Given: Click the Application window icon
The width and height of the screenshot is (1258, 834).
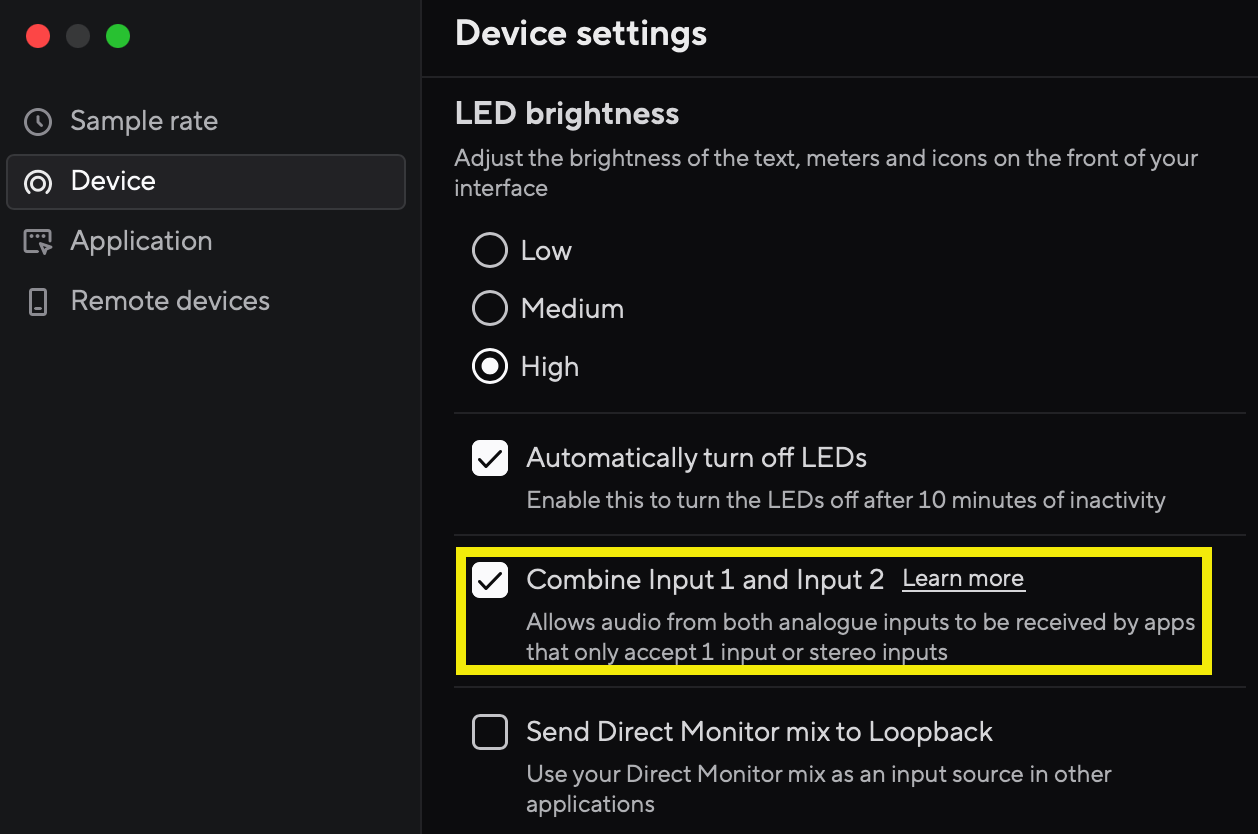Looking at the screenshot, I should 38,242.
